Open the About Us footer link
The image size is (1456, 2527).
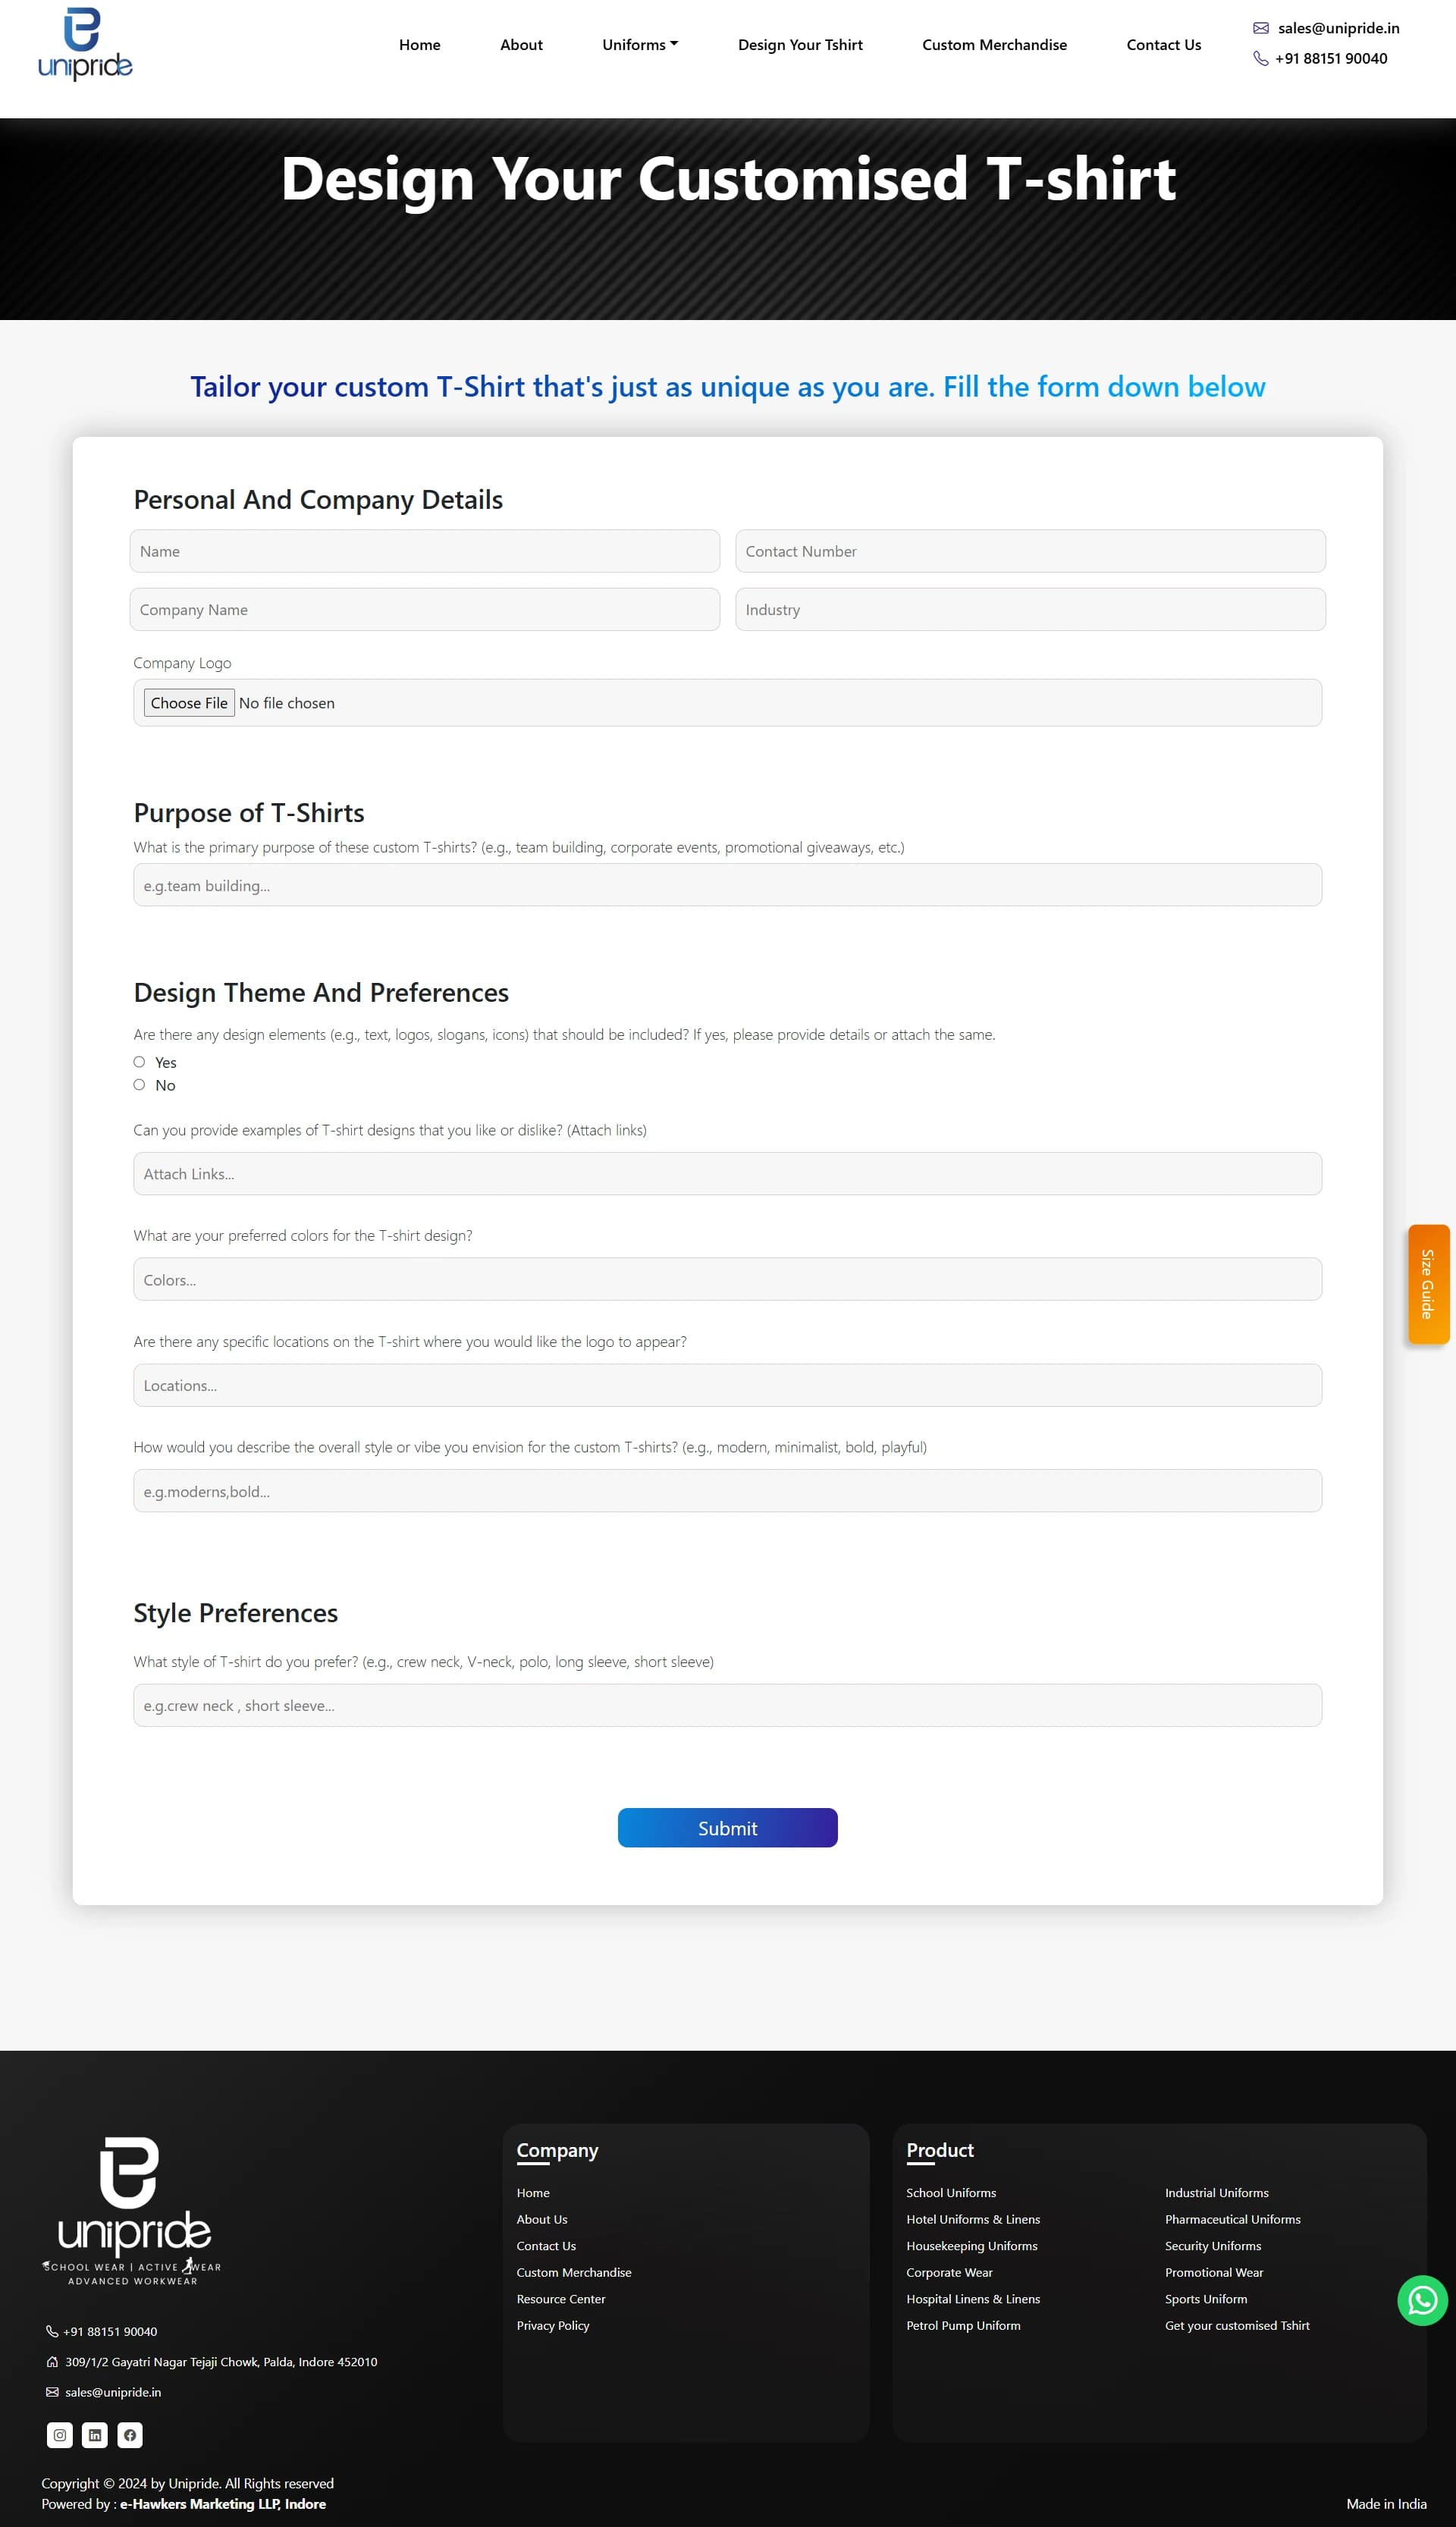click(541, 2219)
